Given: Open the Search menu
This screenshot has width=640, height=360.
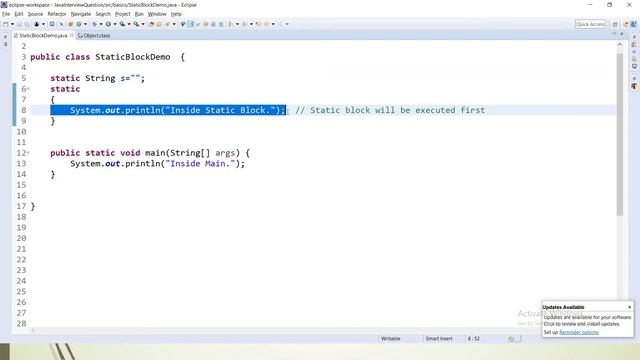Looking at the screenshot, I should pyautogui.click(x=103, y=14).
